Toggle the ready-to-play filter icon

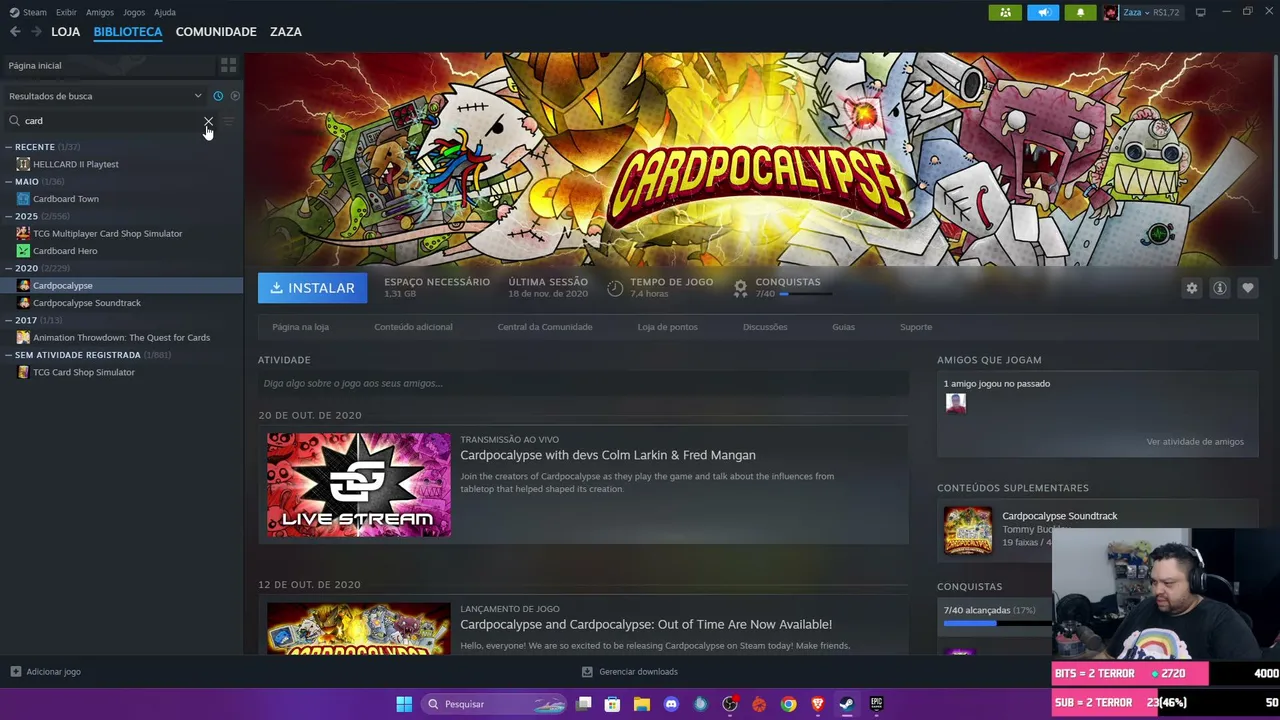pyautogui.click(x=235, y=96)
